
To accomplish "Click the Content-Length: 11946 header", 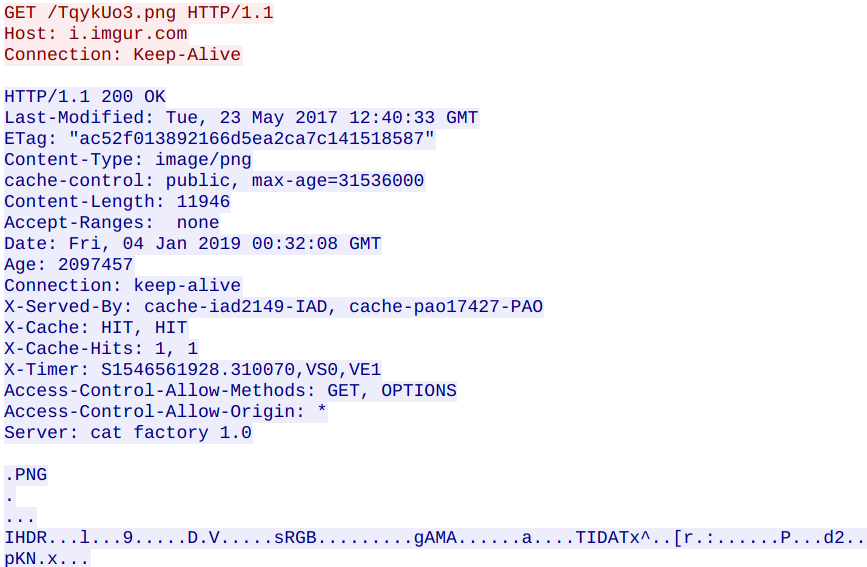I will 117,202.
